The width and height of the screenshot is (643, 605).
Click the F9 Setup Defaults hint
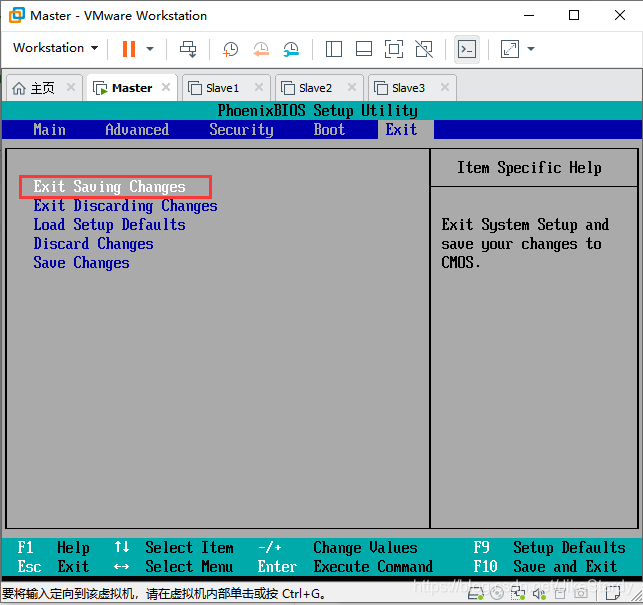pyautogui.click(x=550, y=548)
